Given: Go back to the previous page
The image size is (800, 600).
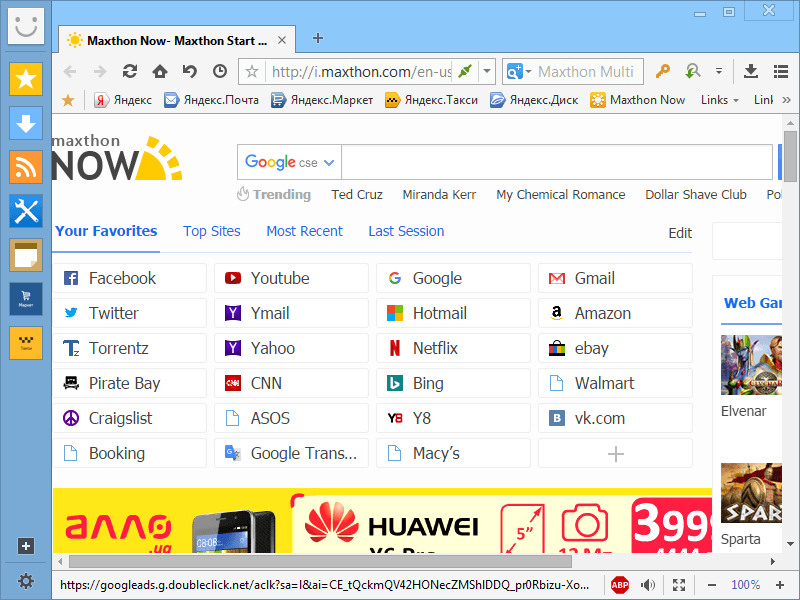Looking at the screenshot, I should (70, 71).
